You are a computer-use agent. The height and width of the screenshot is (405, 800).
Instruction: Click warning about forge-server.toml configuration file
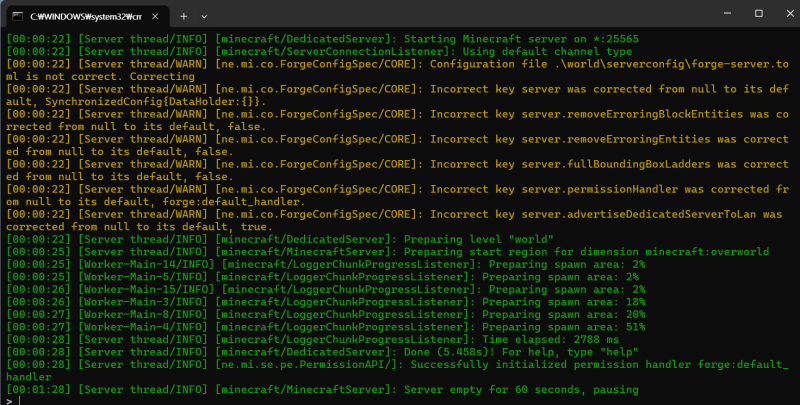tap(397, 70)
